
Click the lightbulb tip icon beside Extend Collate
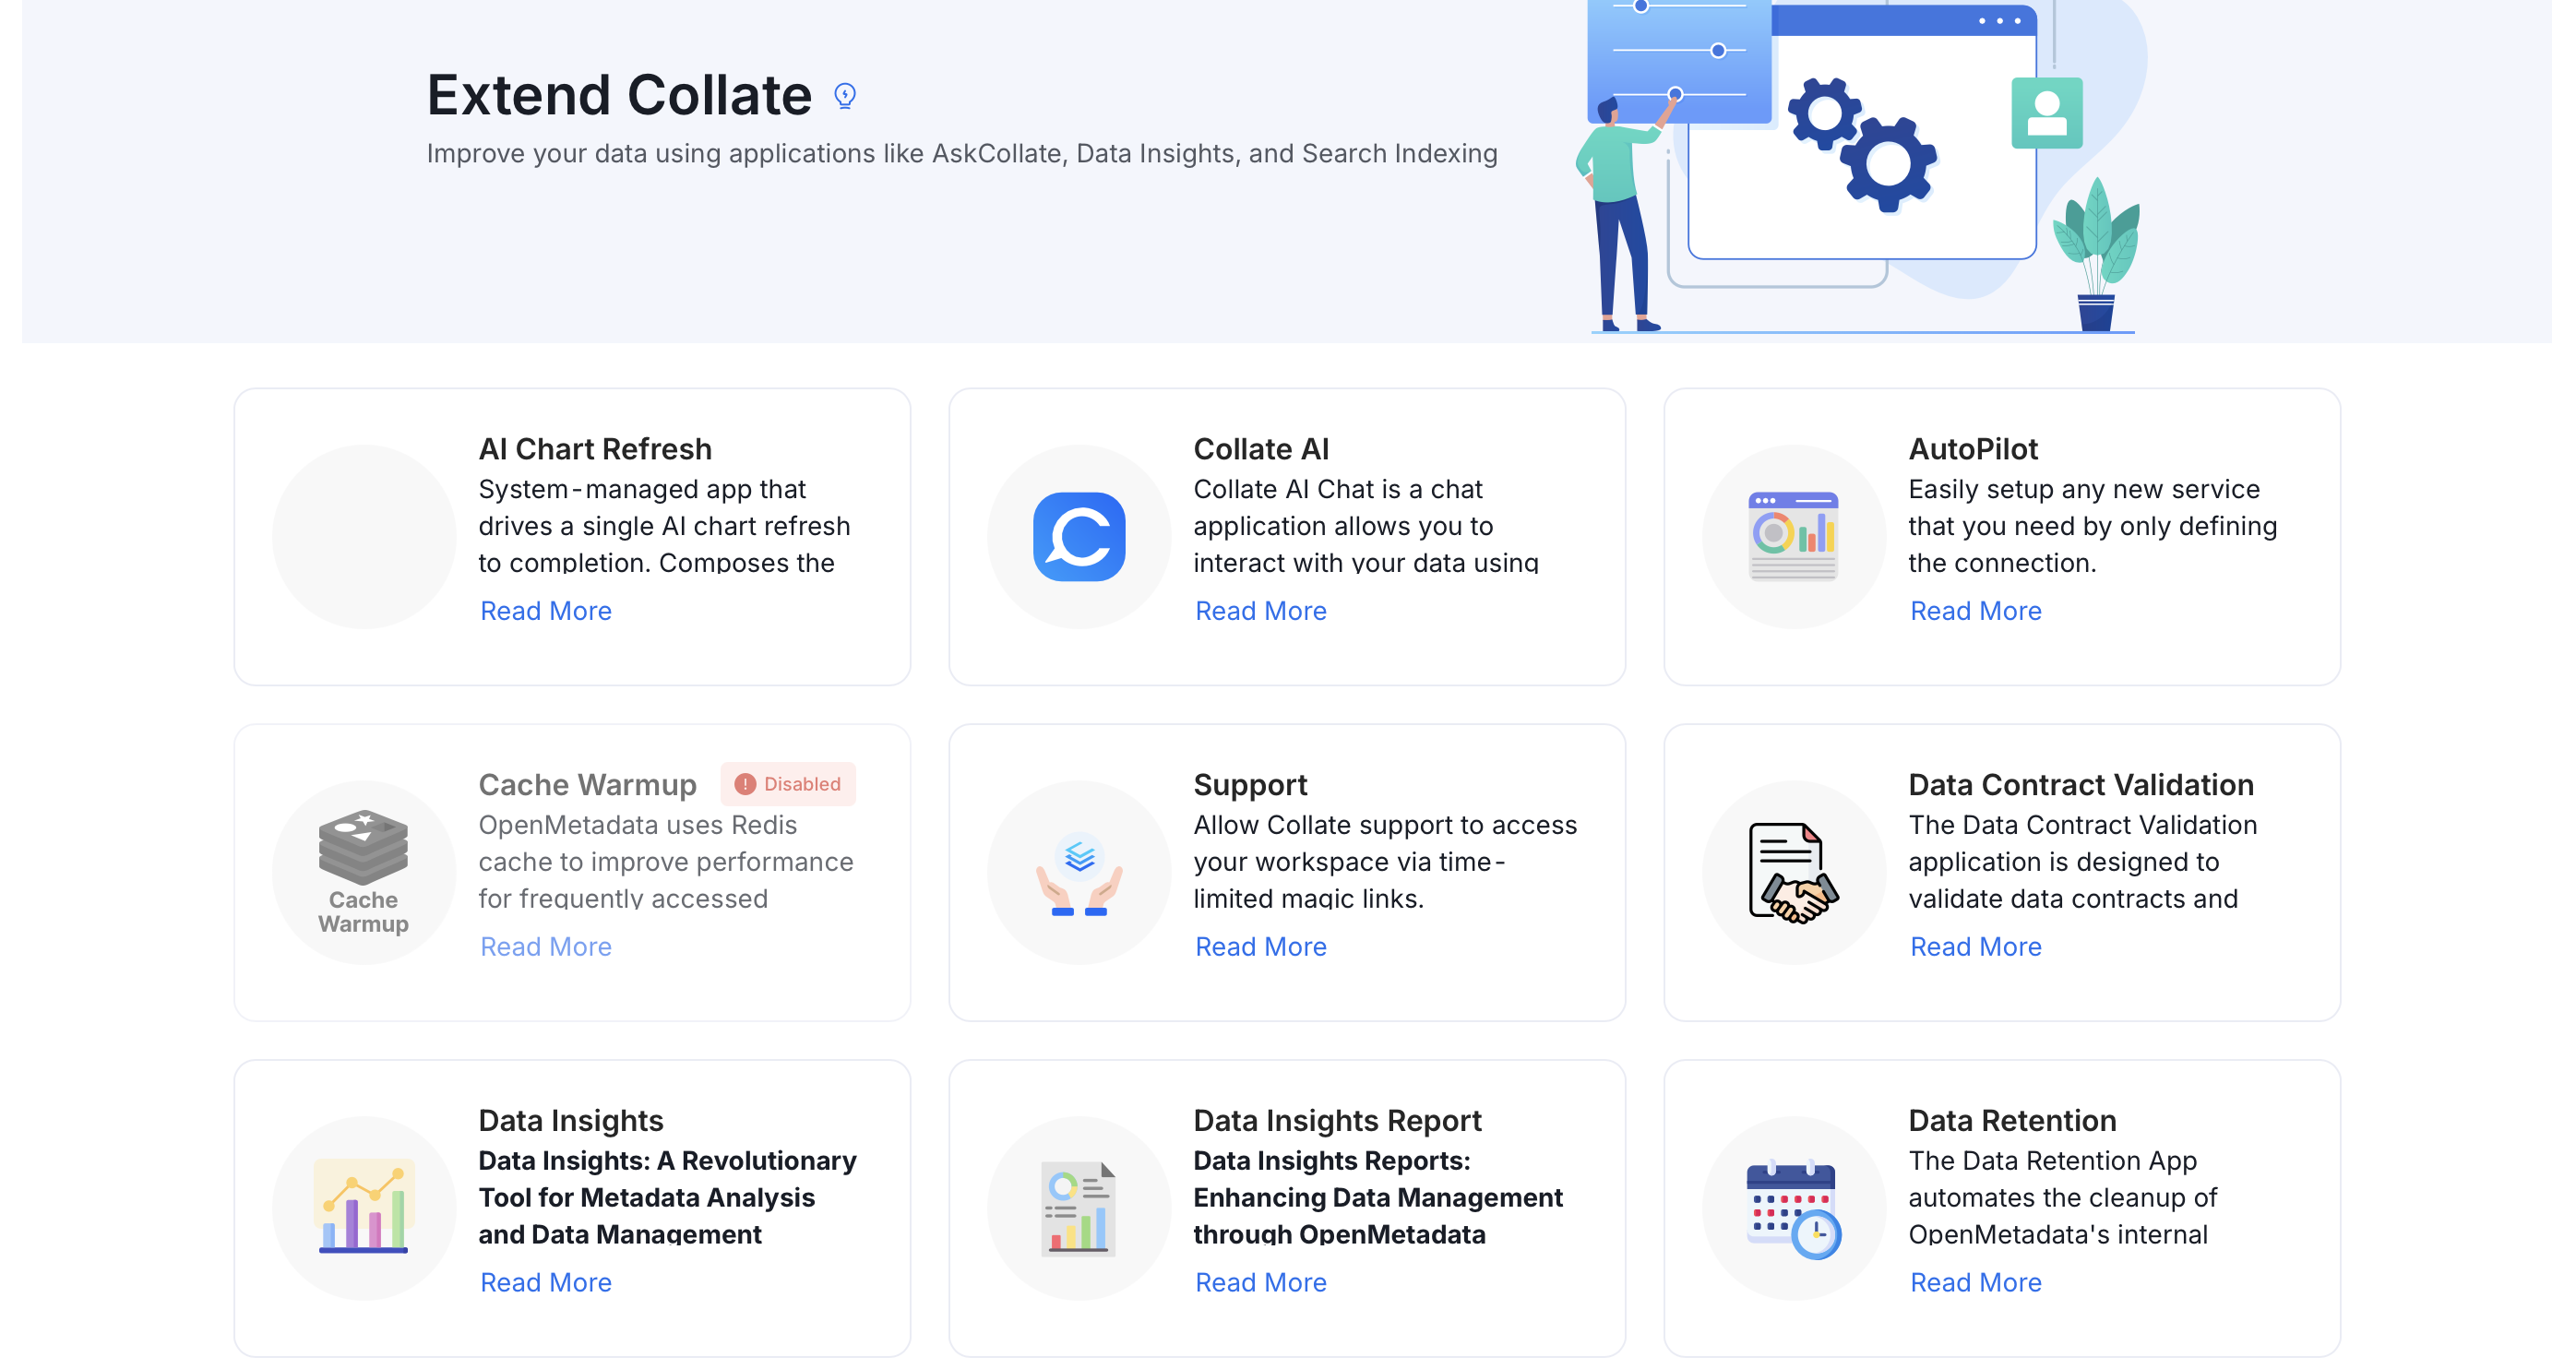845,96
